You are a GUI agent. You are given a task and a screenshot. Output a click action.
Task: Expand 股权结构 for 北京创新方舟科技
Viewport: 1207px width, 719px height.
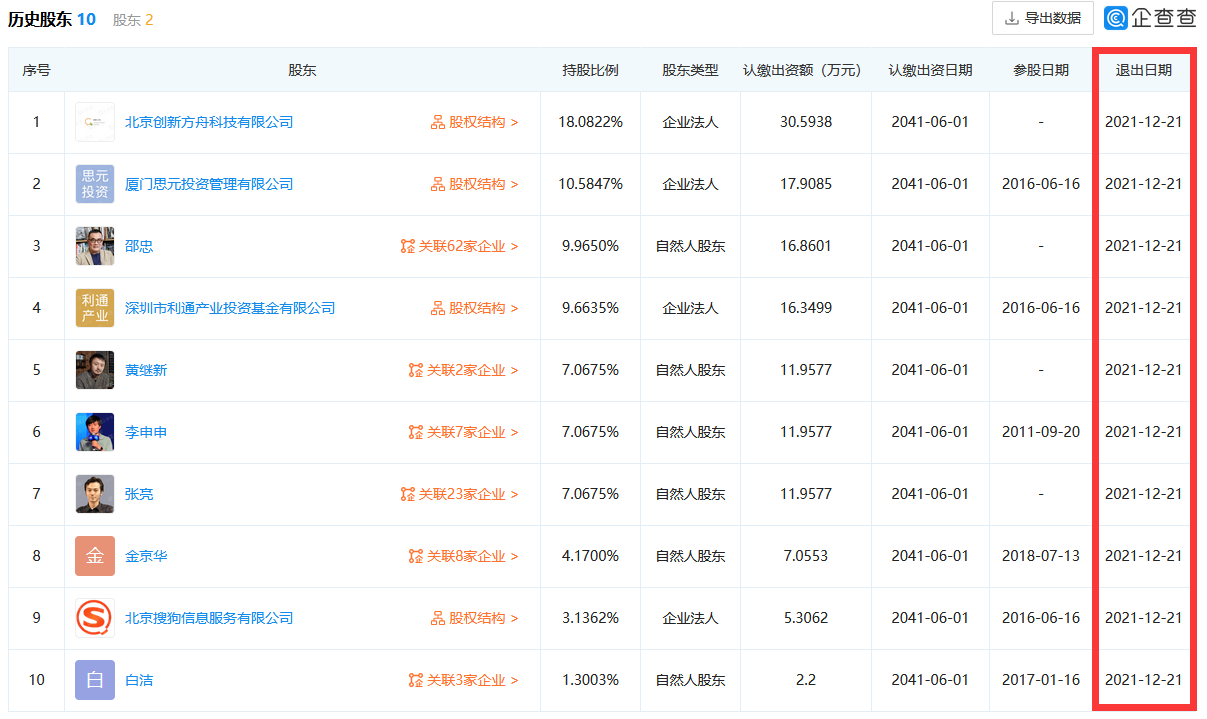click(x=475, y=122)
